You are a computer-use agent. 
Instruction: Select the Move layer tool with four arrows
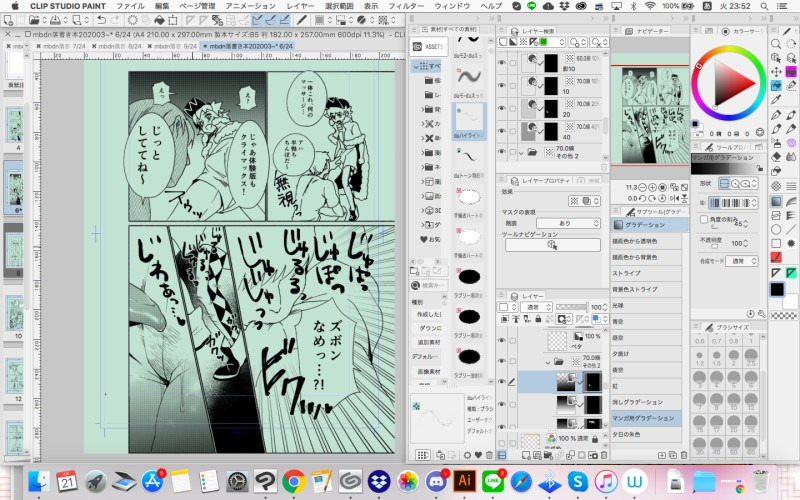pos(776,72)
